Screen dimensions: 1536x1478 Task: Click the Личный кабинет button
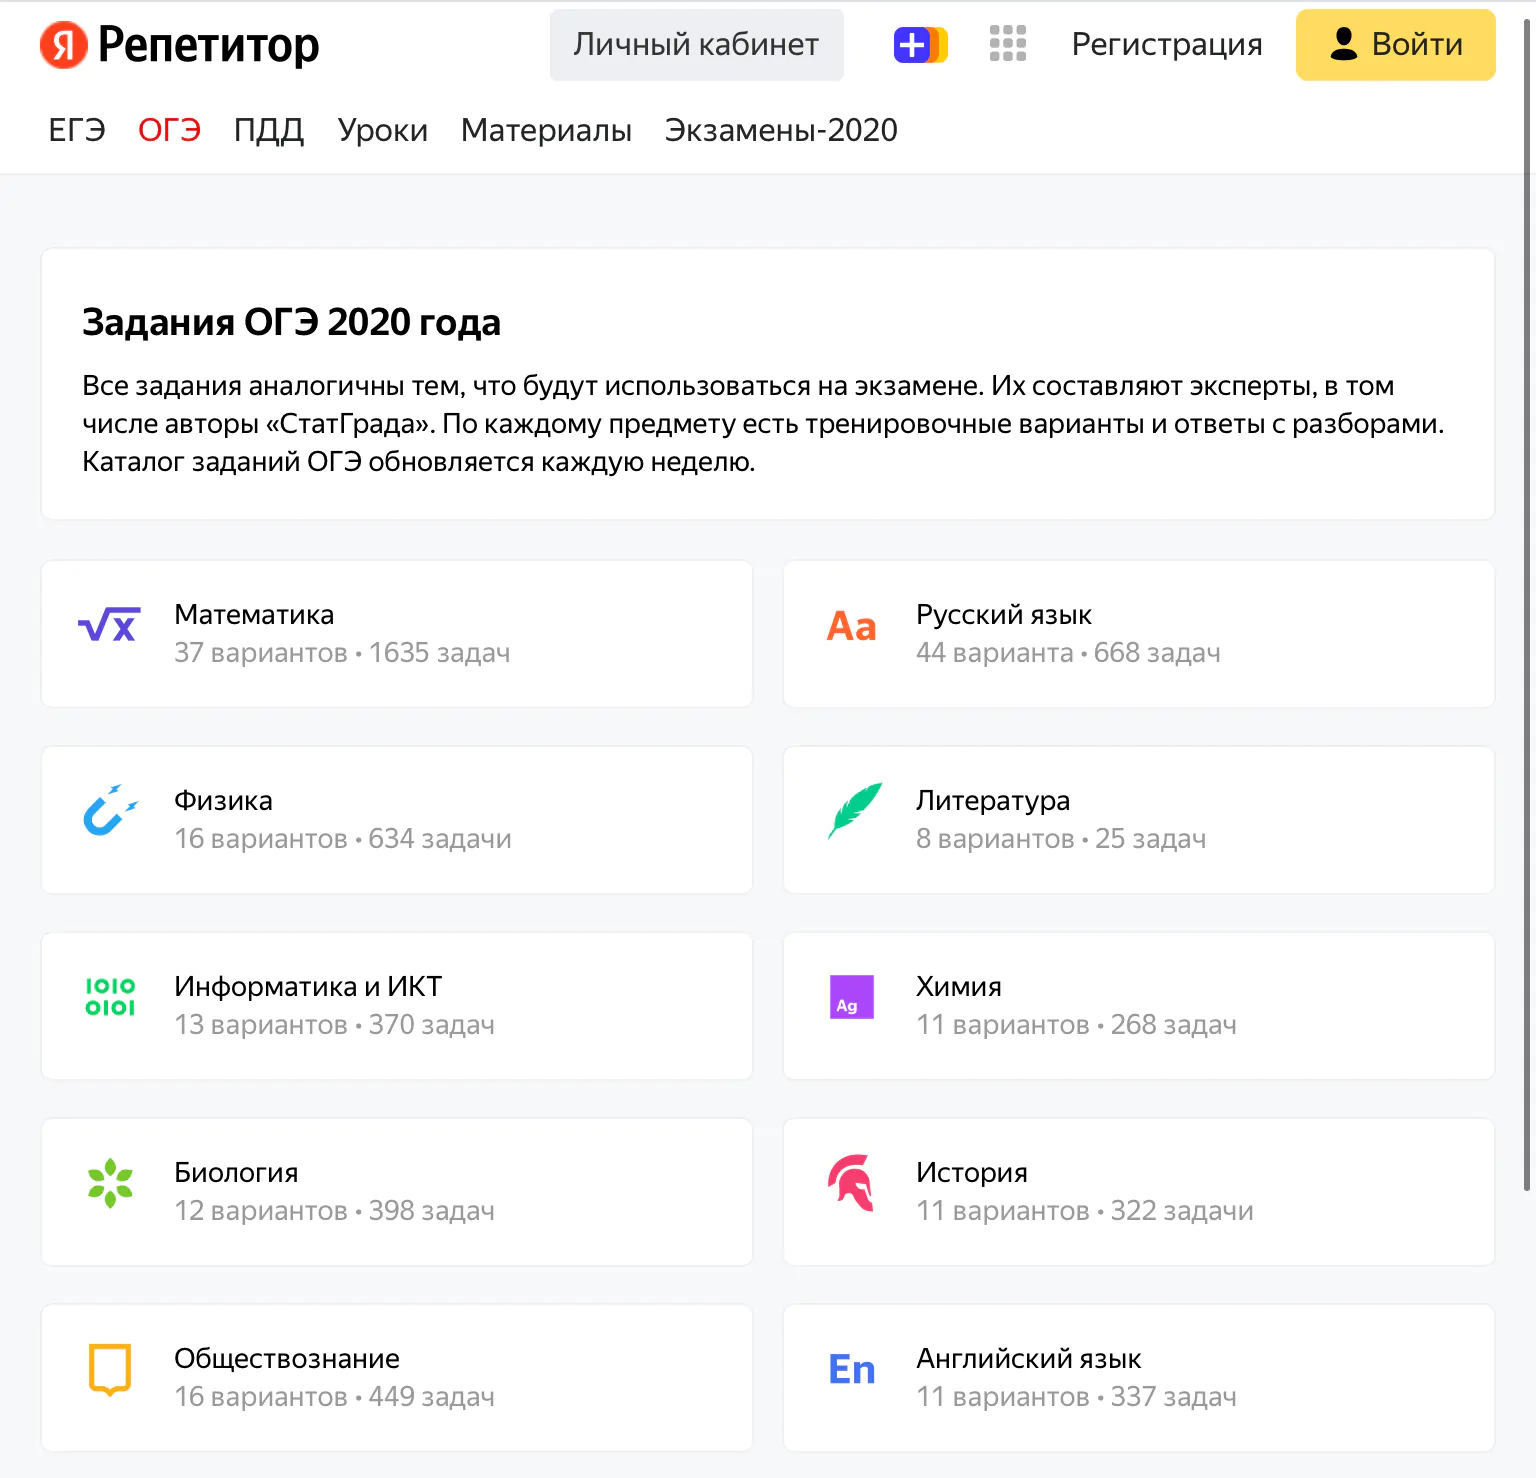(x=696, y=45)
